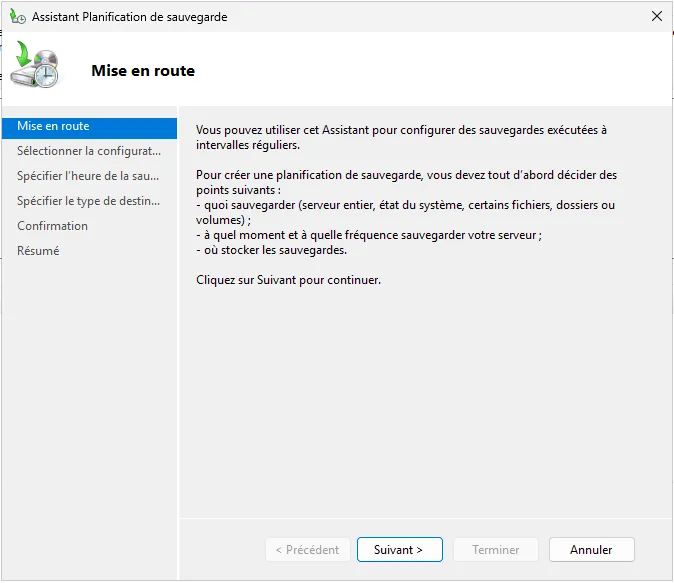The image size is (674, 583).
Task: Select the 'Mise en route' step
Action: coord(53,126)
